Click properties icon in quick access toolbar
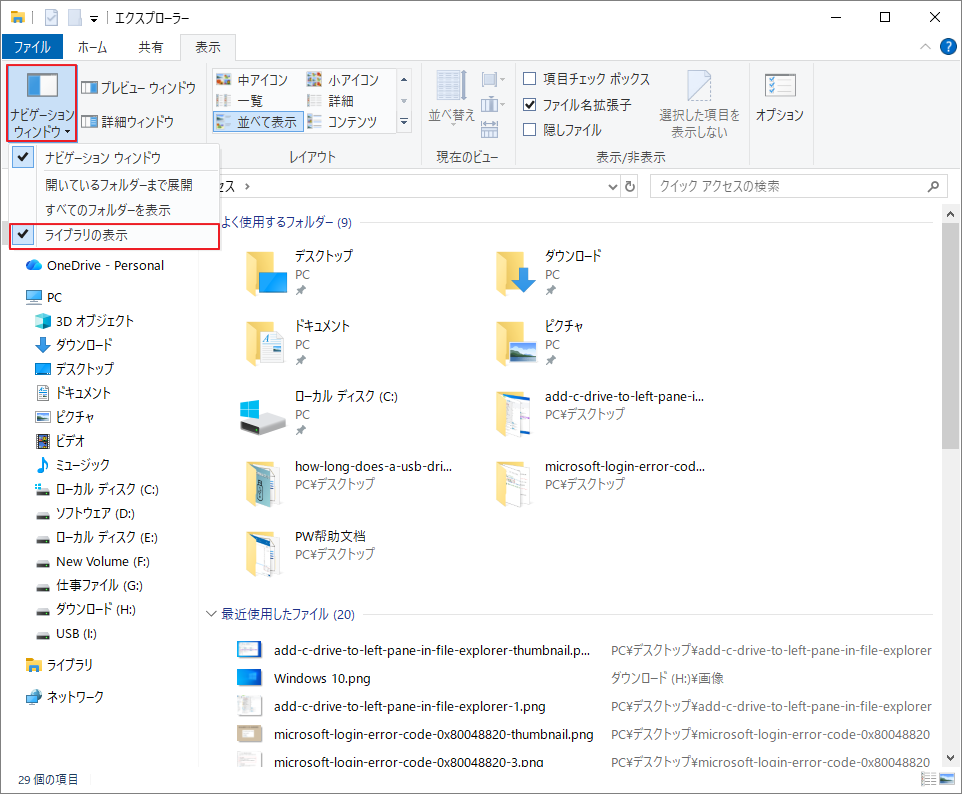 pyautogui.click(x=52, y=18)
